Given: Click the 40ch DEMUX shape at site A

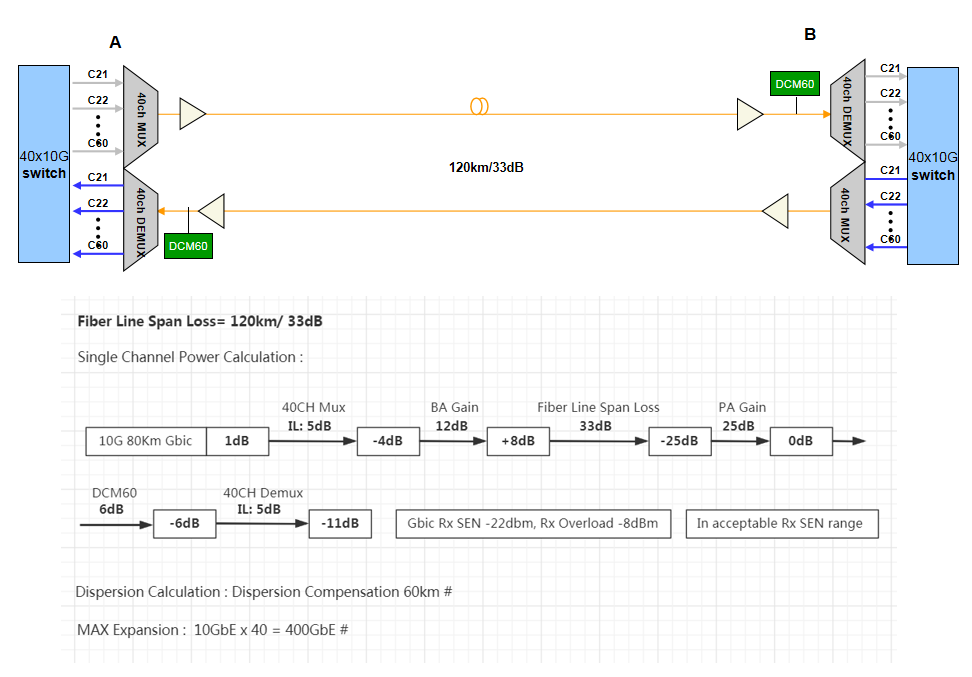Looking at the screenshot, I should [x=141, y=219].
